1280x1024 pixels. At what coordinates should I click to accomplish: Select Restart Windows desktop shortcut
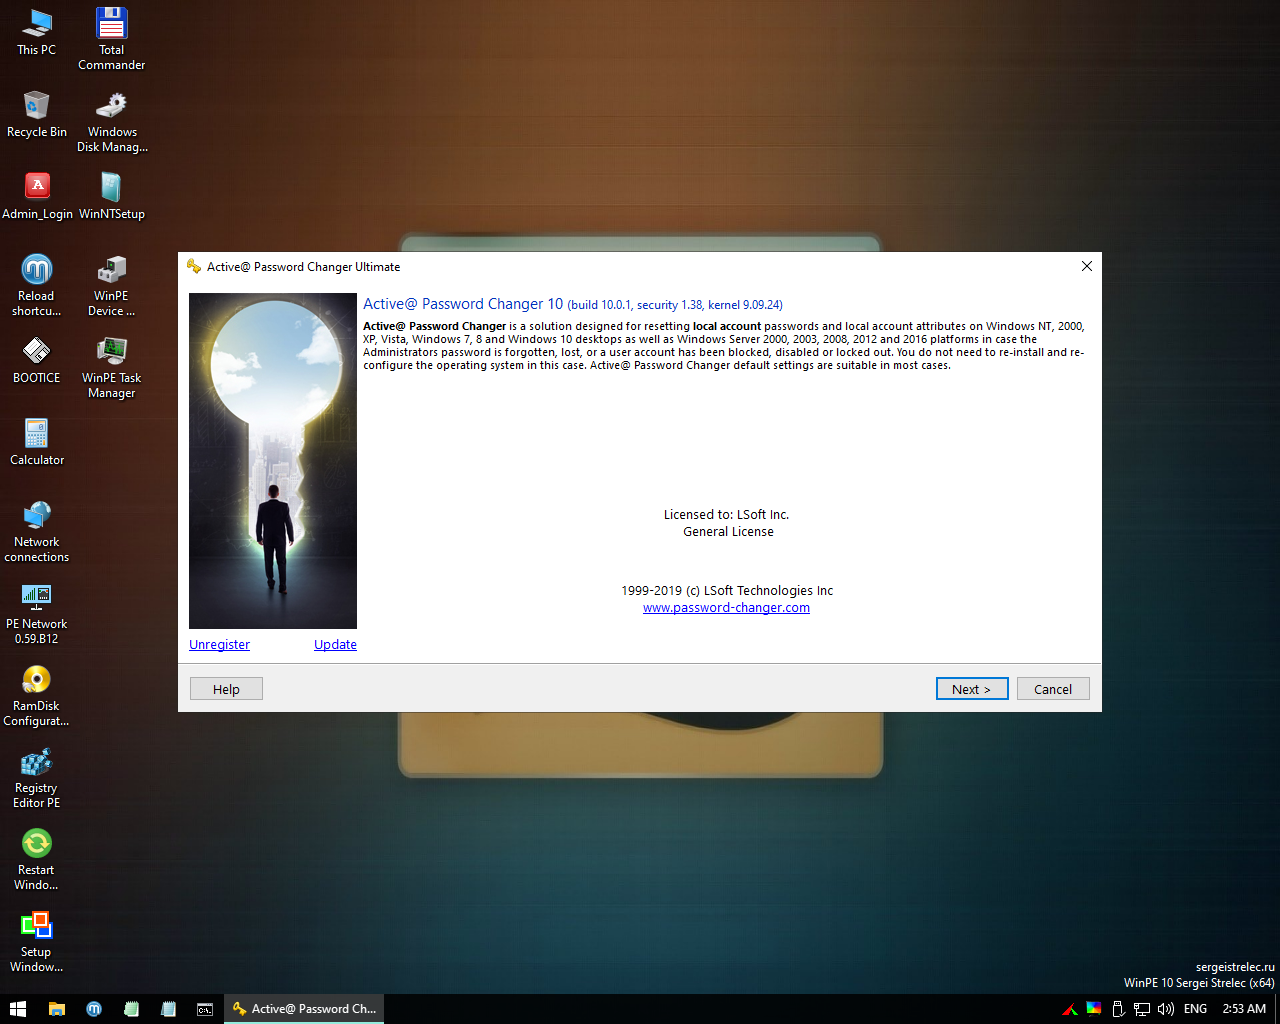click(x=37, y=859)
